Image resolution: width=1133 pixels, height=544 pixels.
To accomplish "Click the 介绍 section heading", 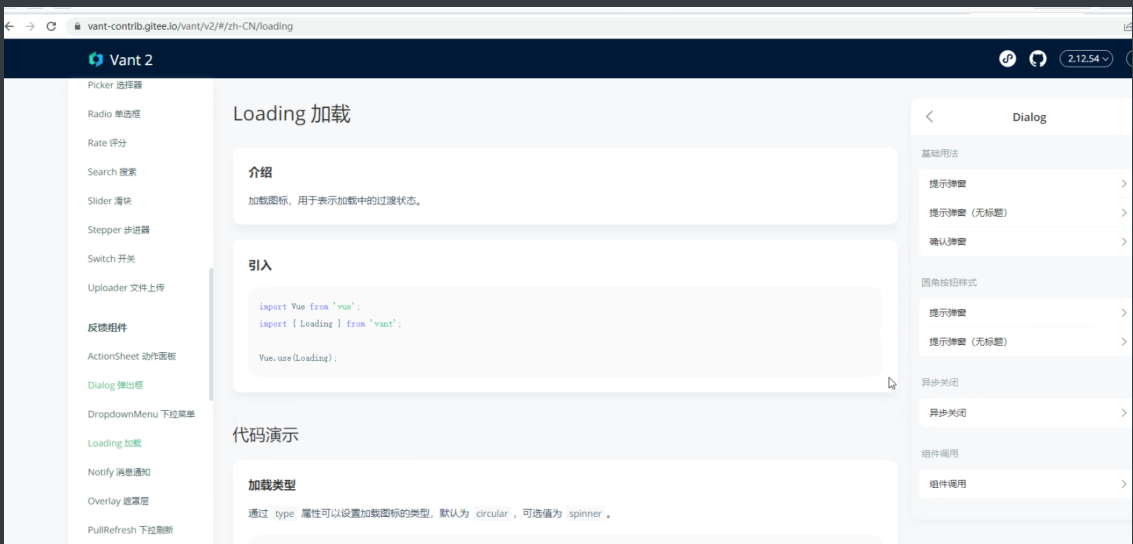I will click(260, 172).
